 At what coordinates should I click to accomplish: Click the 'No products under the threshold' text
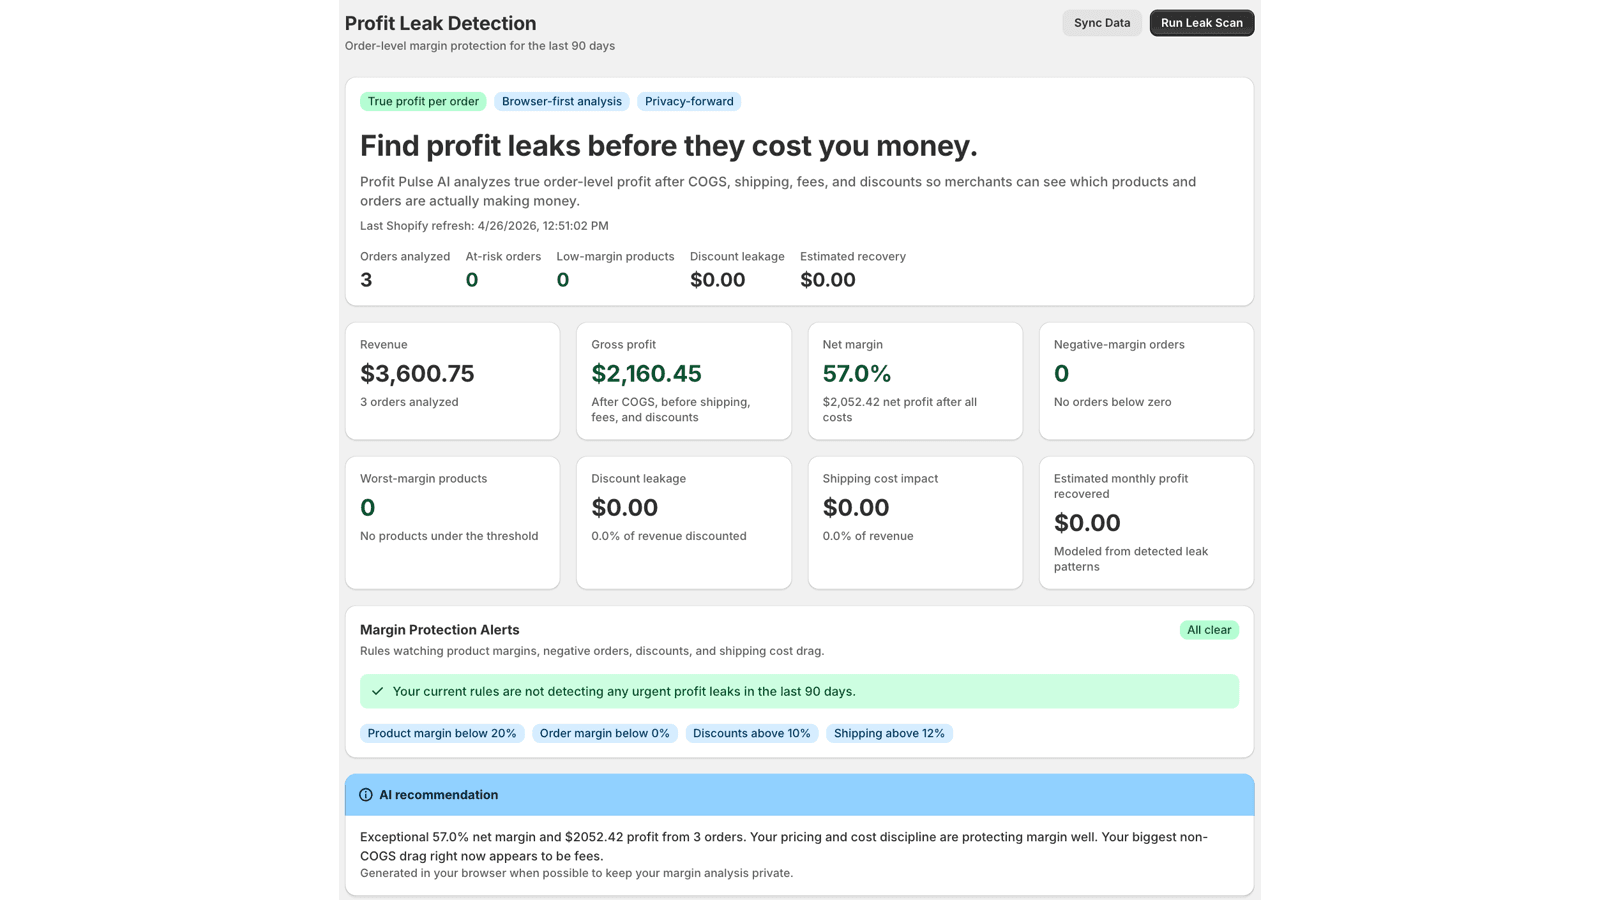tap(449, 536)
